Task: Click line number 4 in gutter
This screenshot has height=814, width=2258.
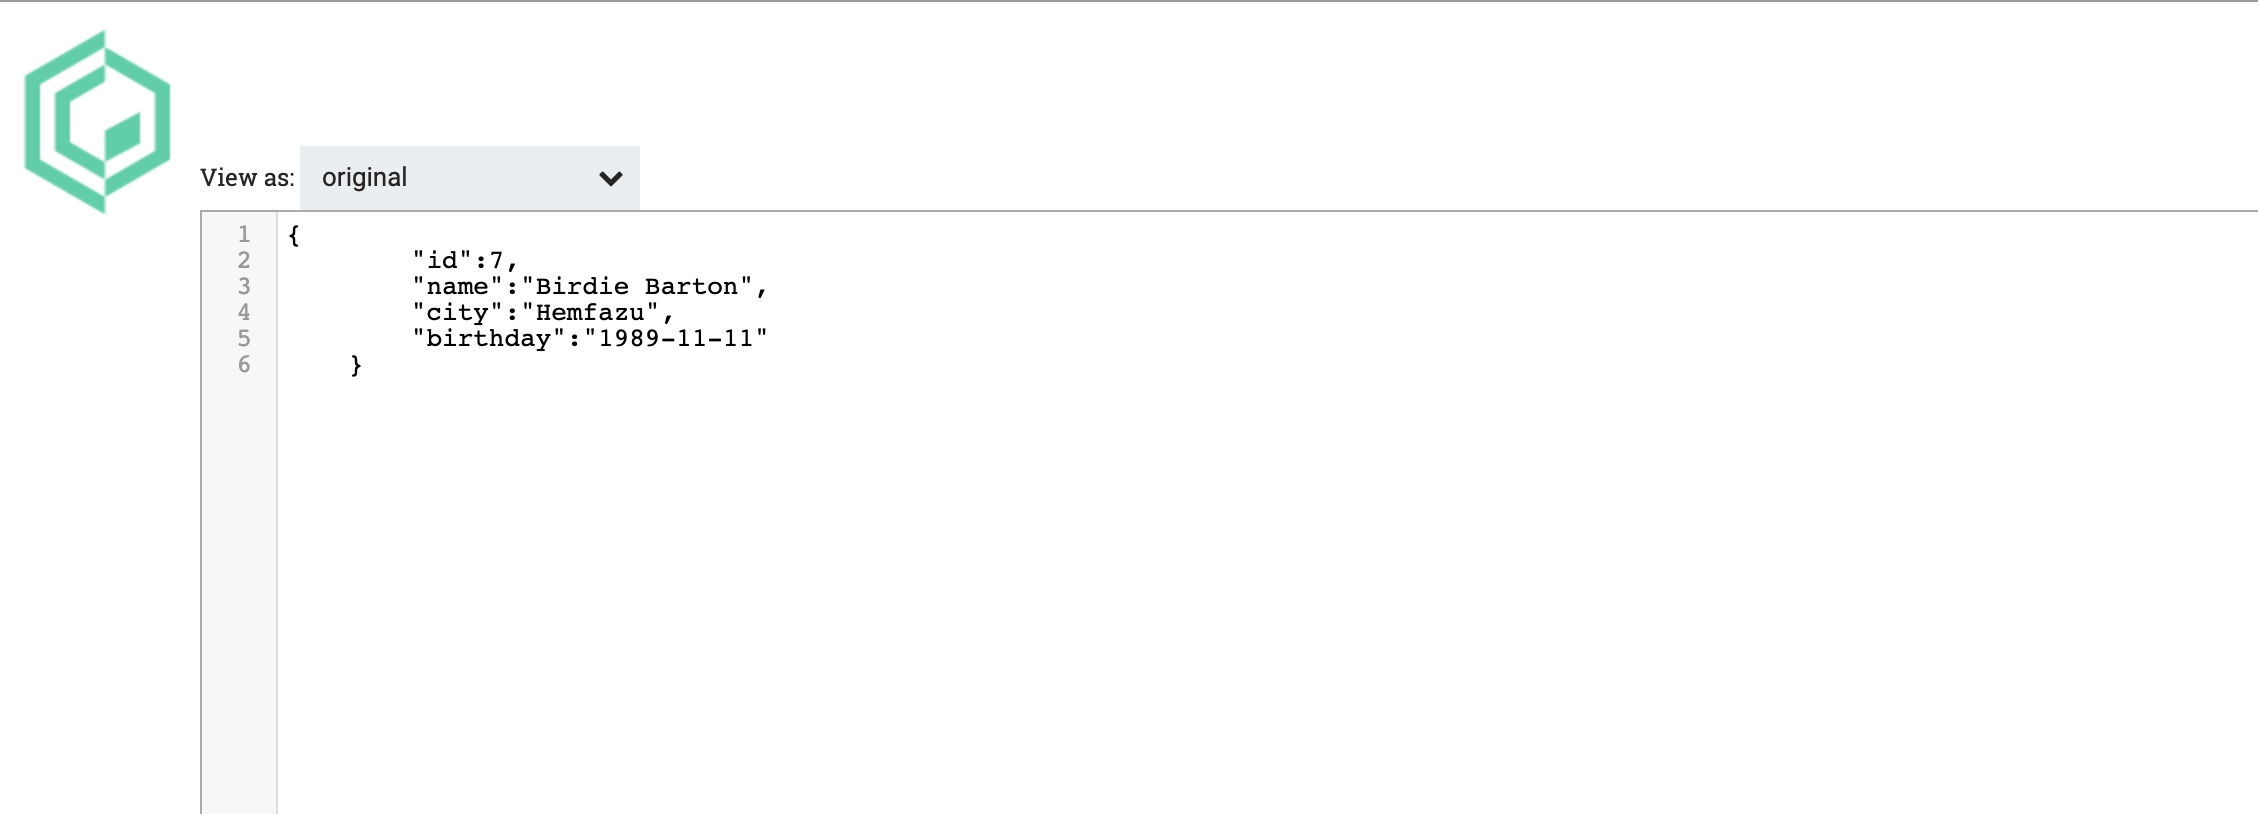Action: (x=243, y=312)
